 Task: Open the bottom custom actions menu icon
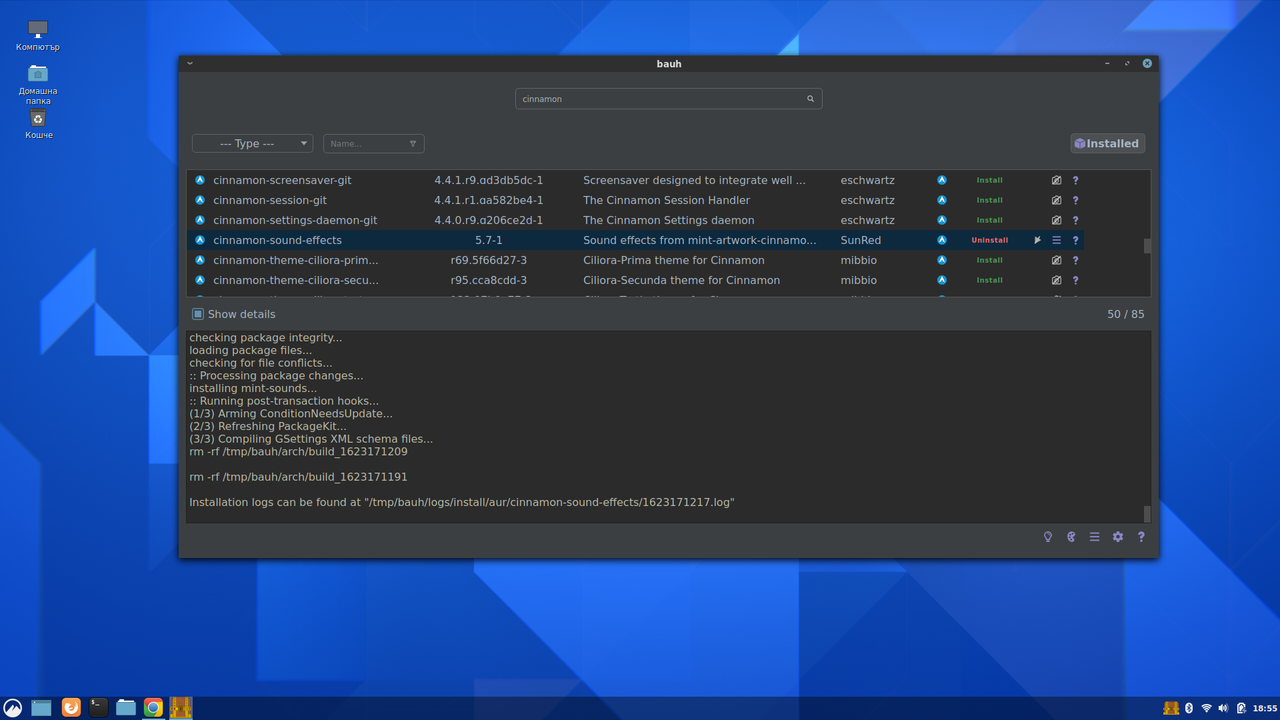1094,537
